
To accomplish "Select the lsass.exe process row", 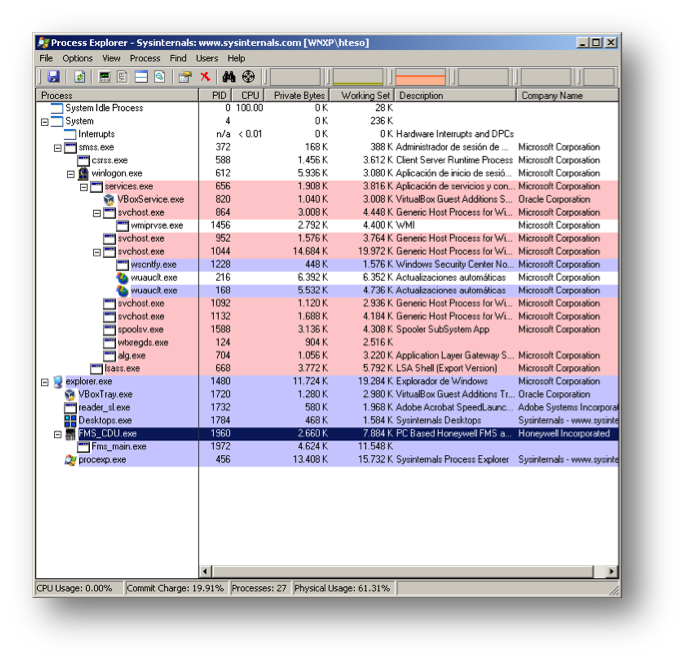I will tap(327, 369).
